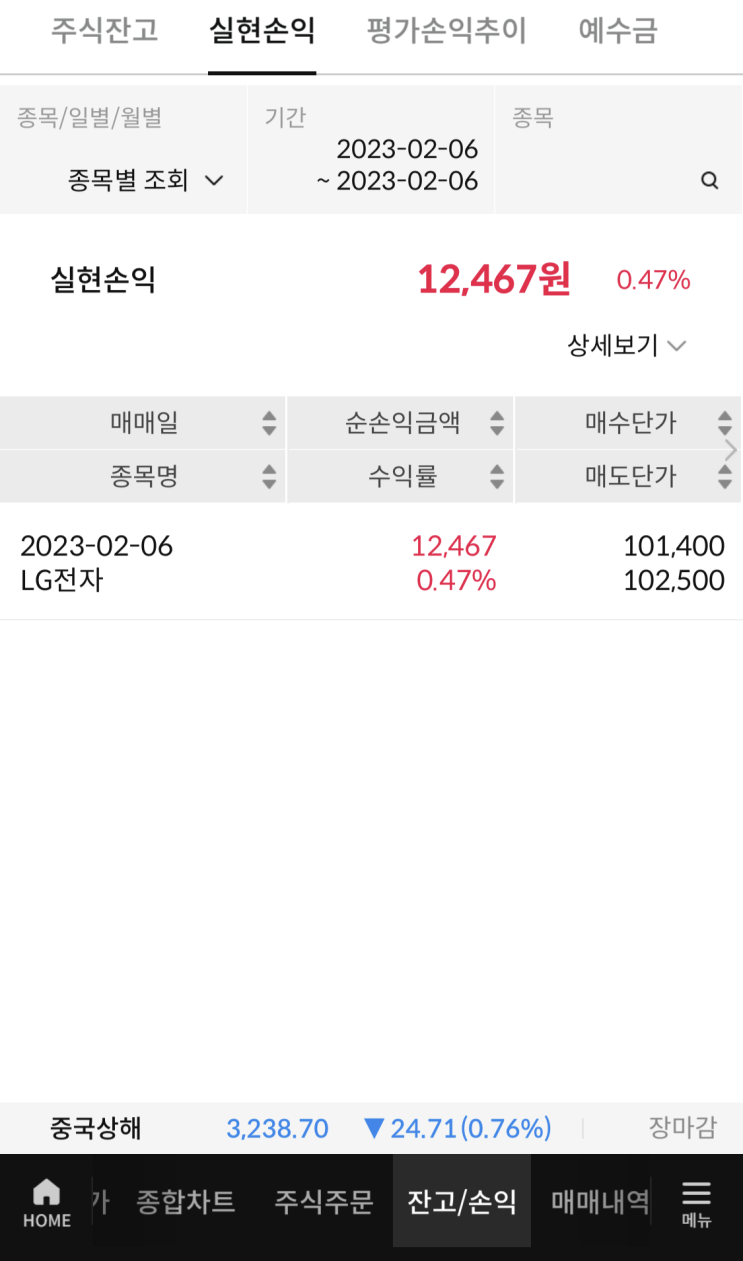Open the 예수금 tab

click(618, 32)
